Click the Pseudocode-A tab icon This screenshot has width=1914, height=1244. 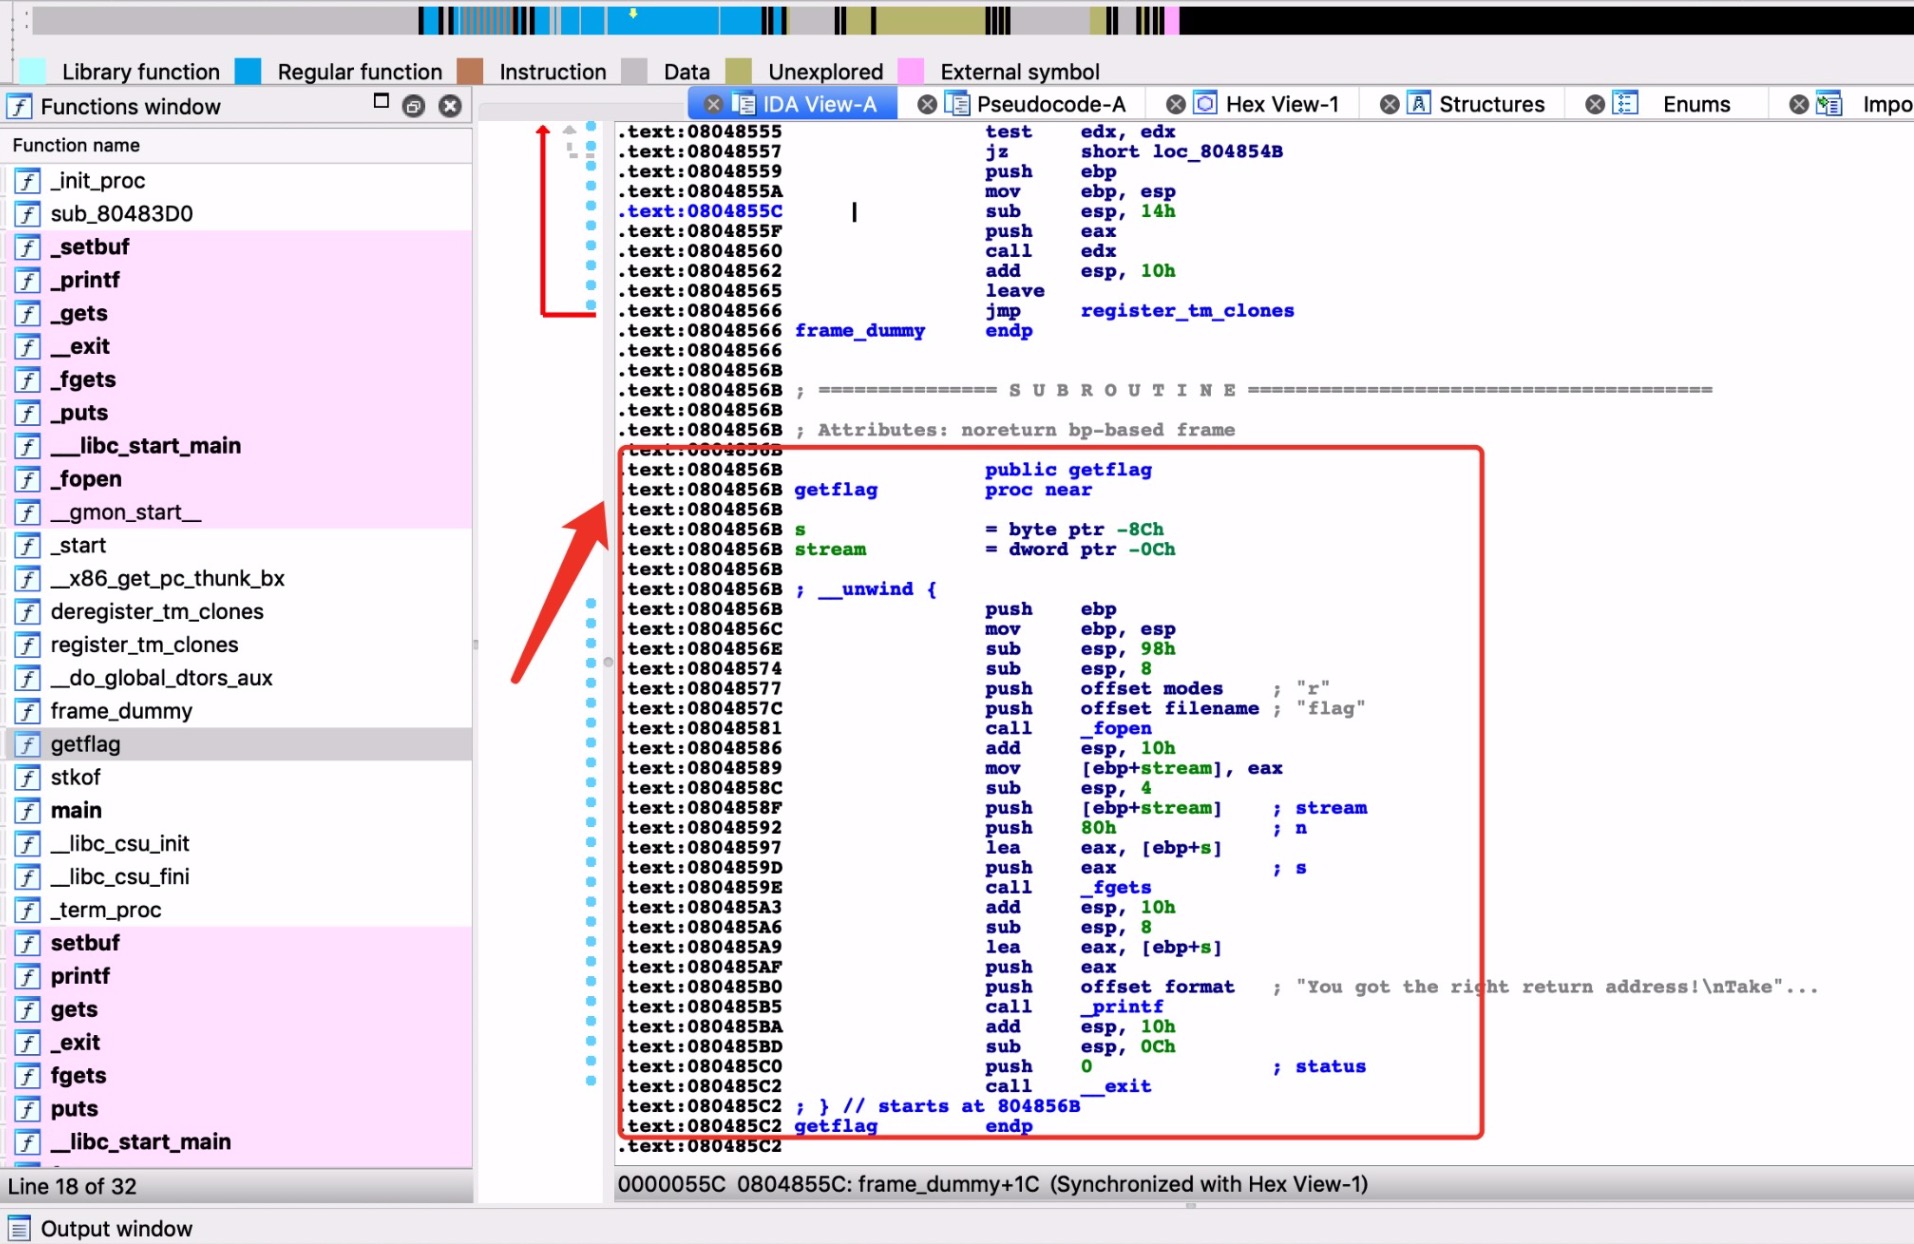[957, 104]
